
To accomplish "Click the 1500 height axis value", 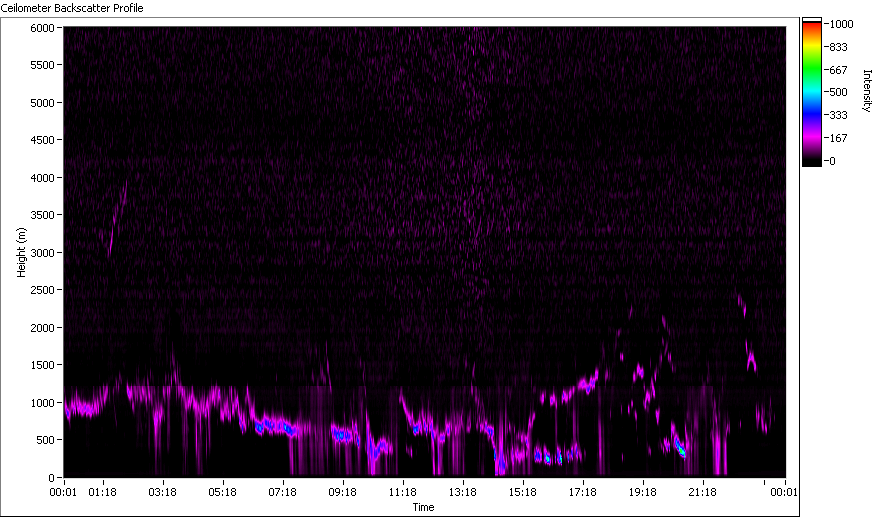I will tap(42, 365).
